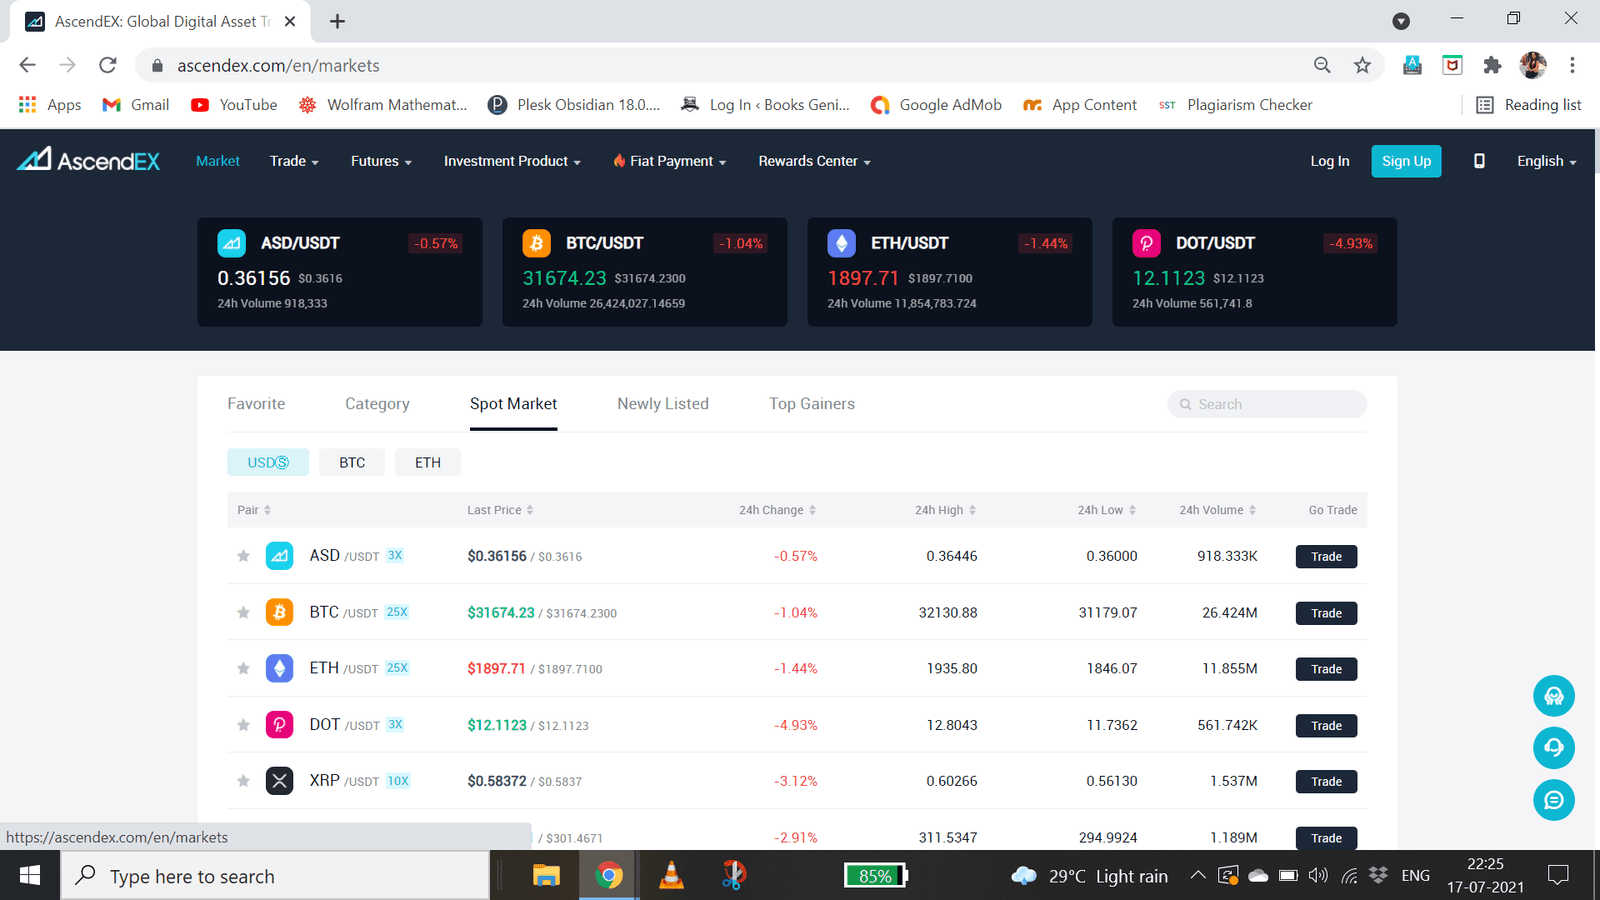Screen dimensions: 1600x900
Task: Click Trade button for ASD/USDT
Action: click(1326, 556)
